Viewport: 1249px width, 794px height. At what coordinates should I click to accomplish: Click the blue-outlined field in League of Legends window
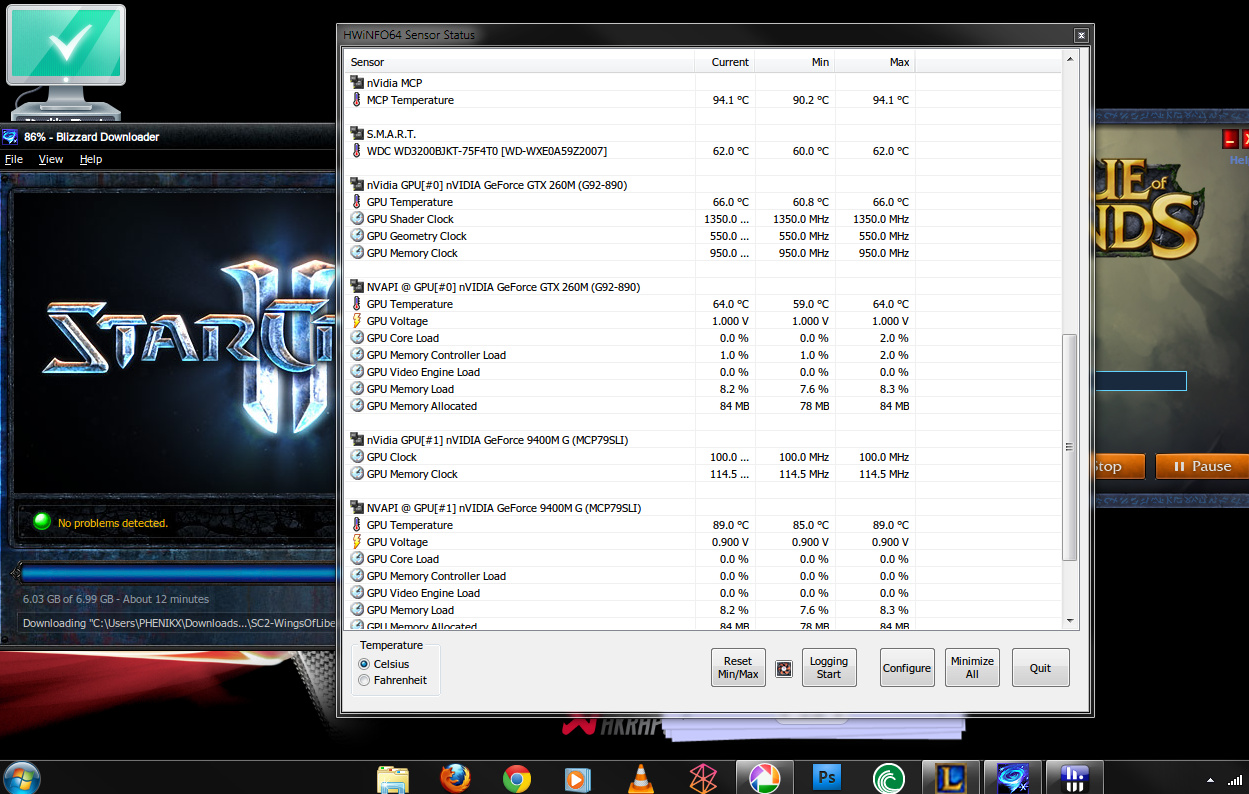1140,381
